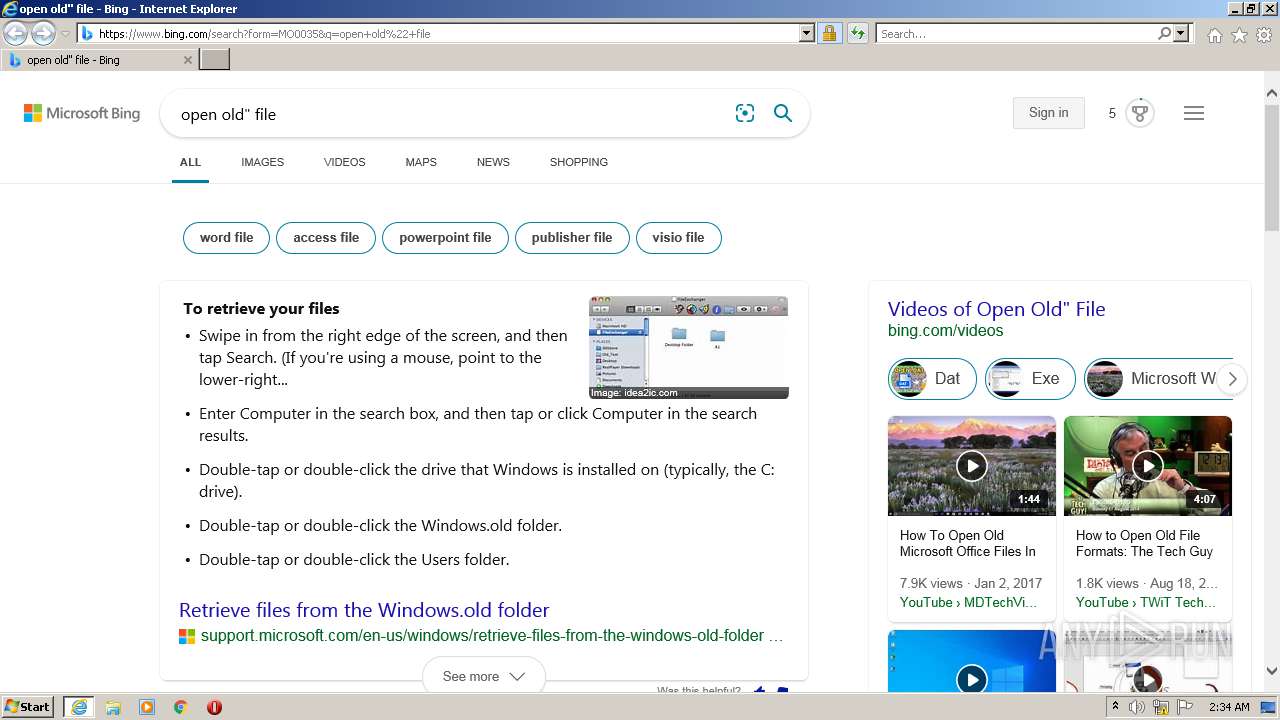Select the ALL results tab
Image resolution: width=1280 pixels, height=720 pixels.
point(190,162)
